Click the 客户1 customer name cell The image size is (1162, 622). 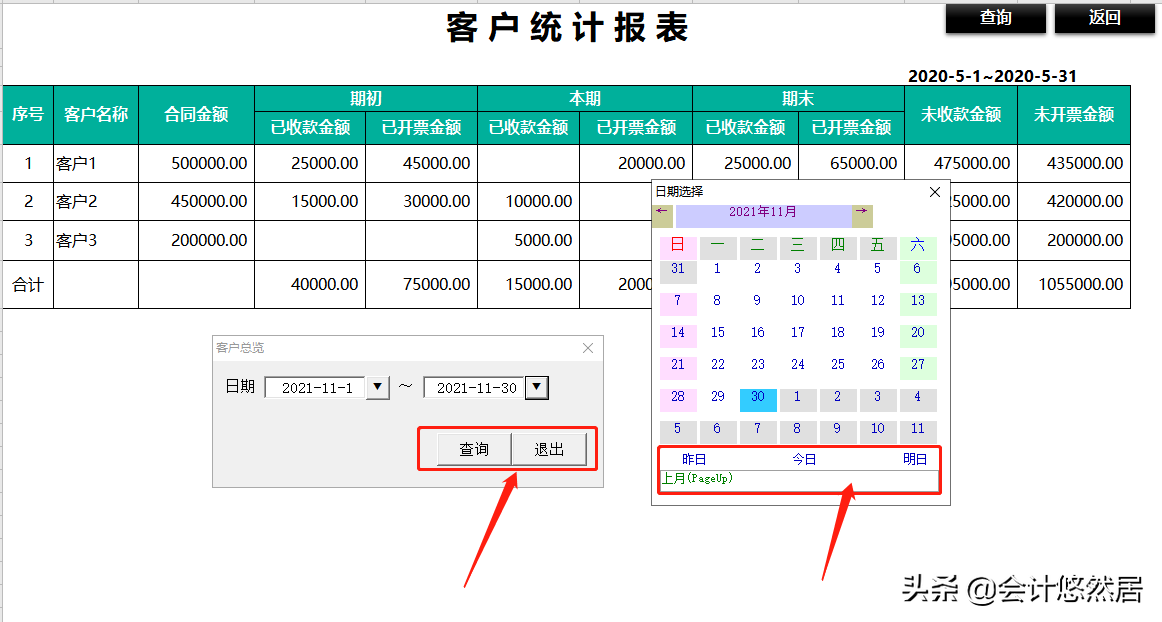96,162
